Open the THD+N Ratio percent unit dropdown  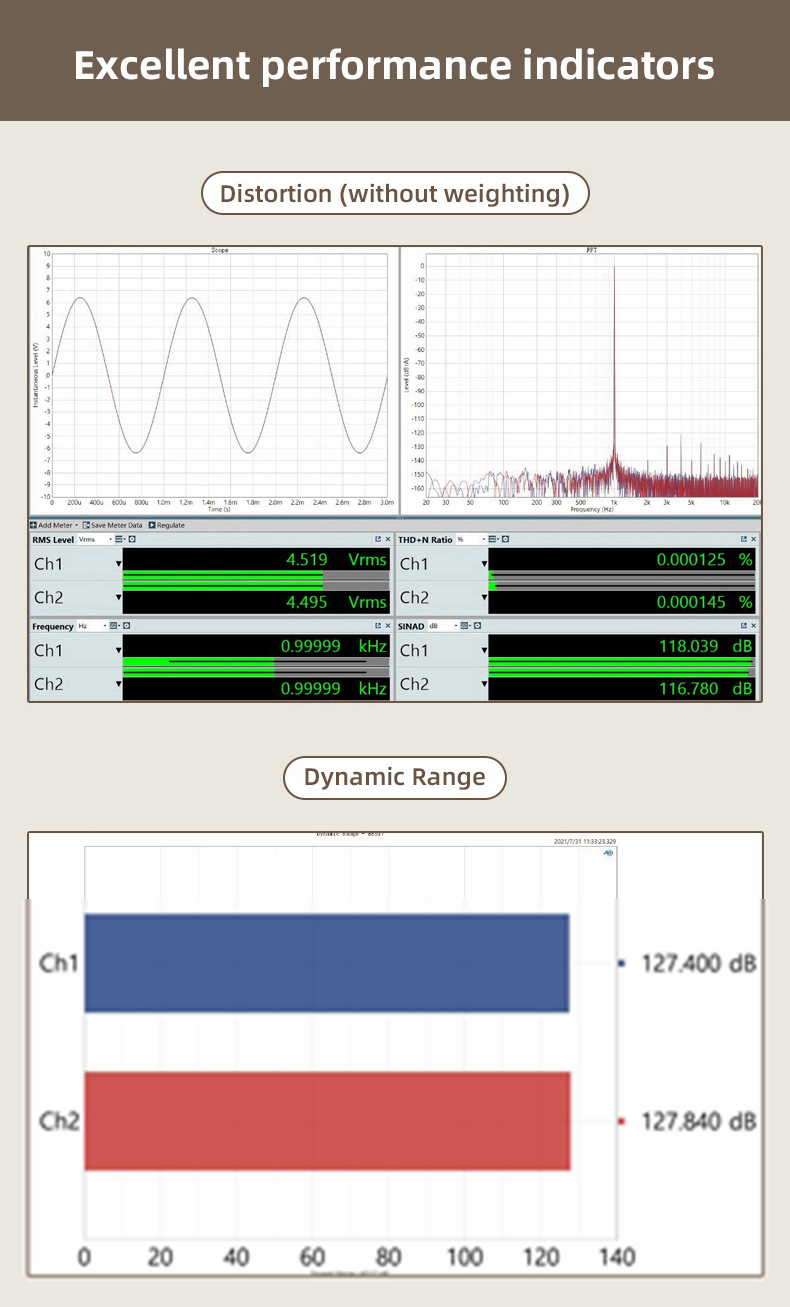(484, 540)
